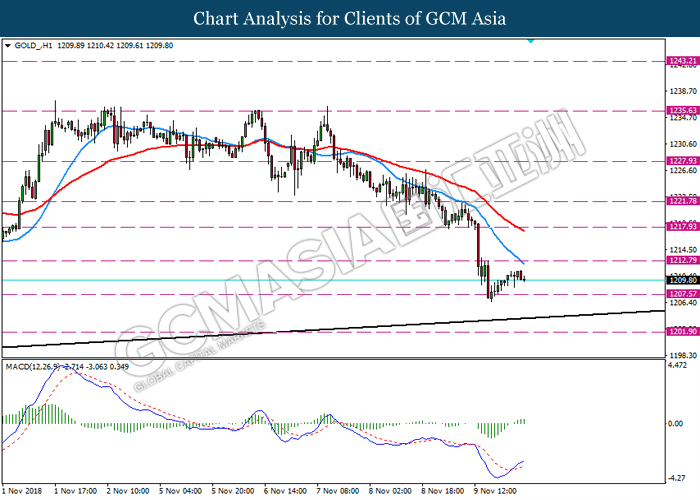Select the 1227.93 price level label

(683, 161)
